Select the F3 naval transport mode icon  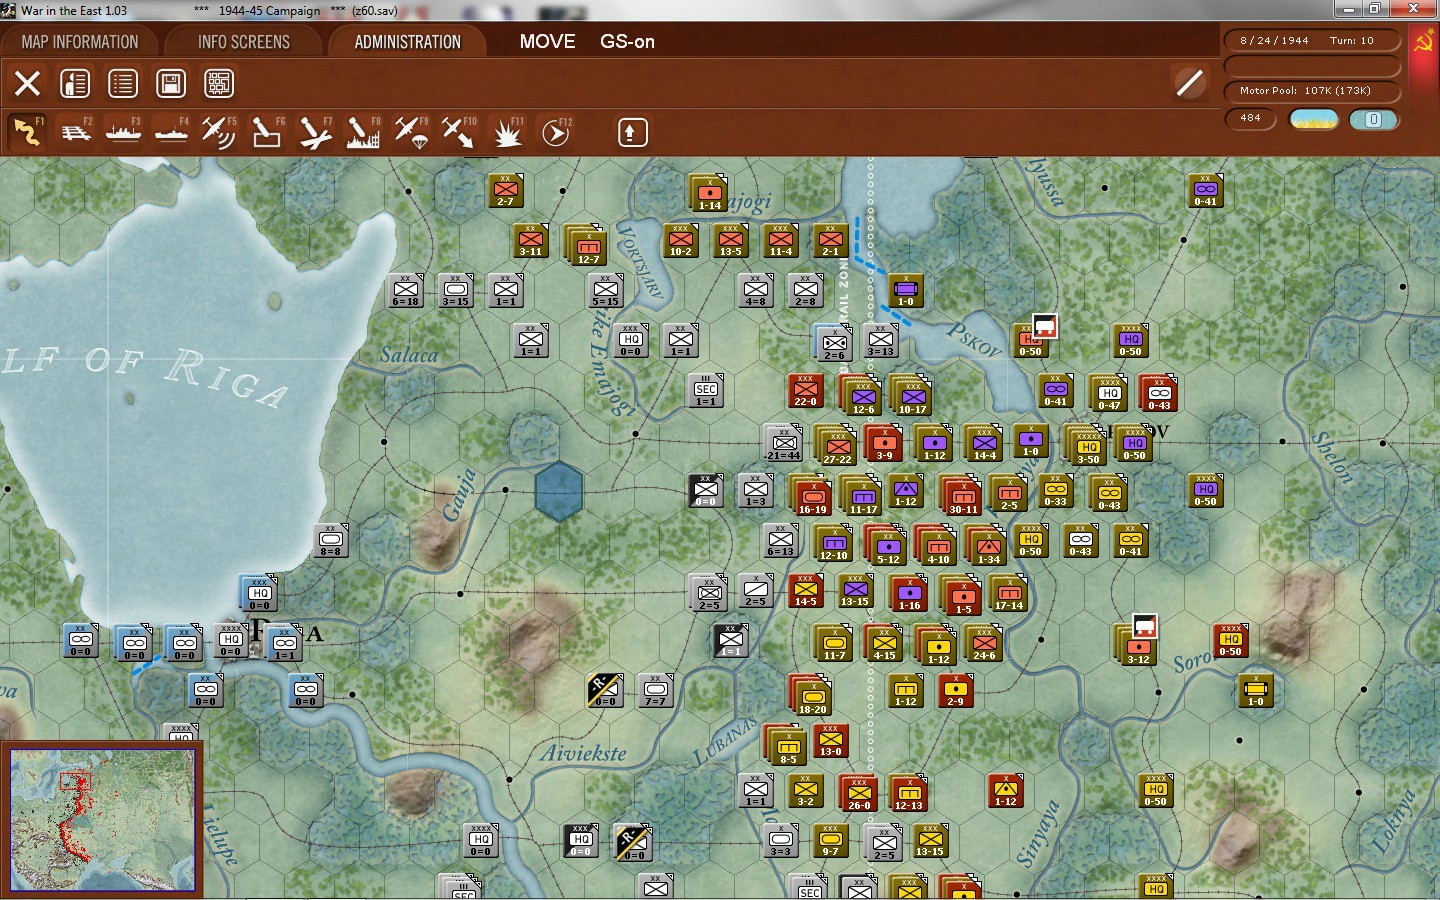tap(123, 132)
